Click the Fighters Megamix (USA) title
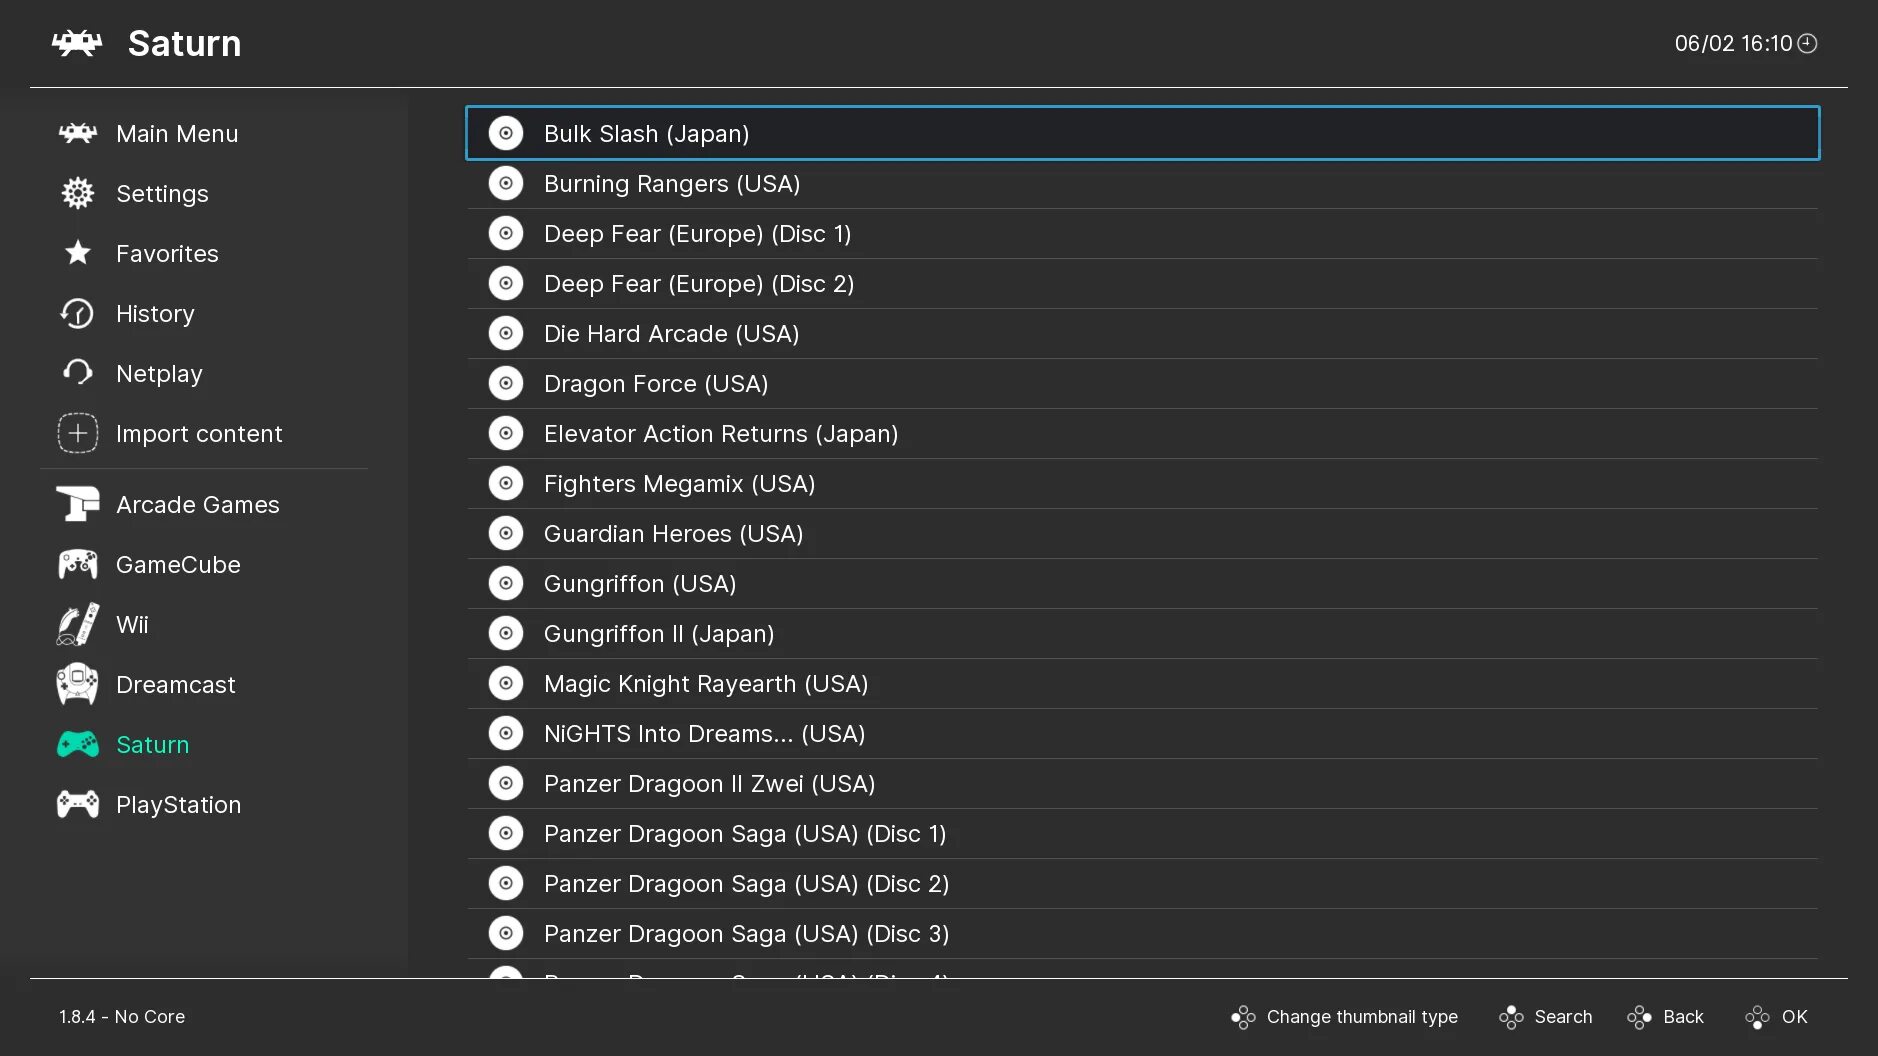 tap(680, 484)
